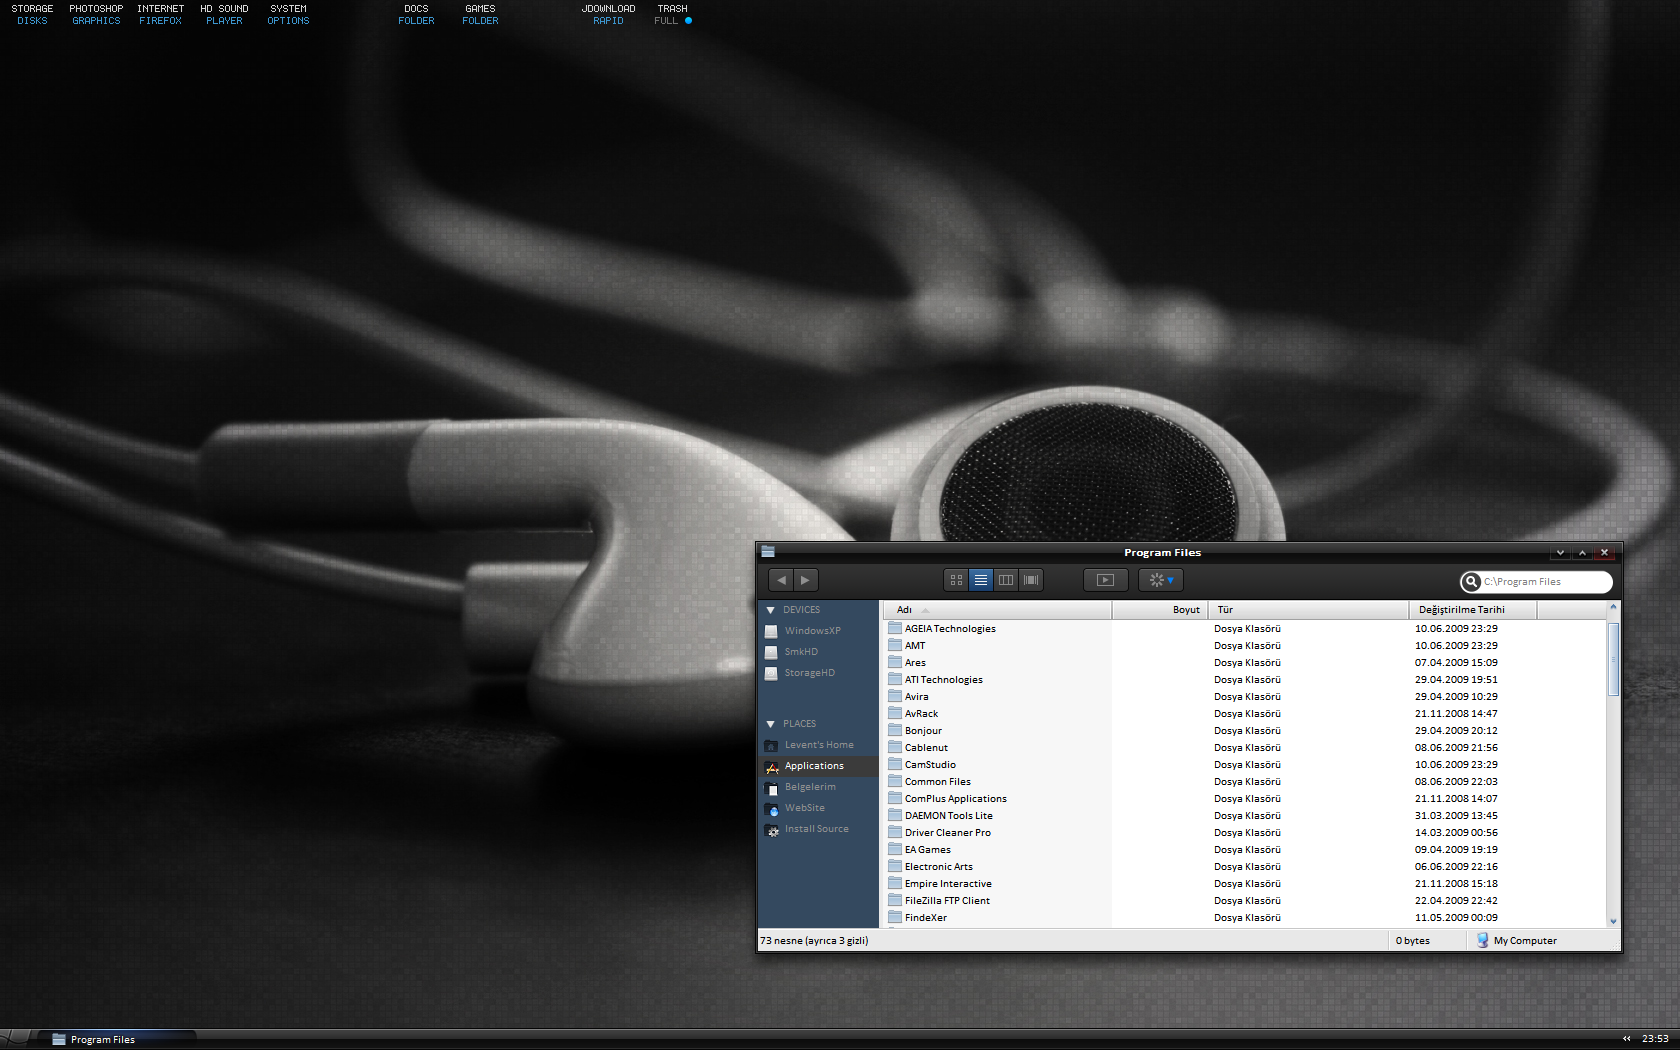
Task: Click the FileZilla FTP Client folder name
Action: click(947, 901)
